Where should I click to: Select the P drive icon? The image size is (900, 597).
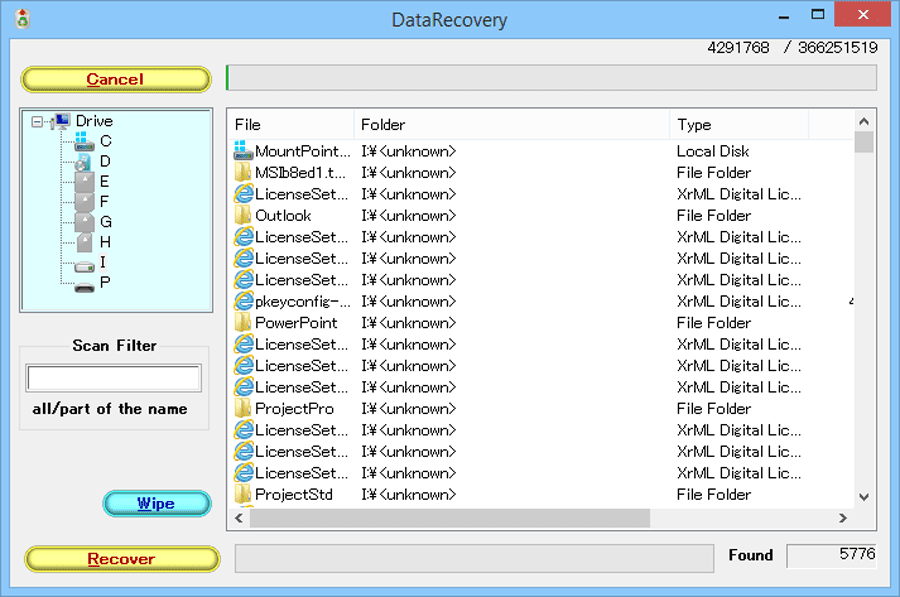point(84,287)
